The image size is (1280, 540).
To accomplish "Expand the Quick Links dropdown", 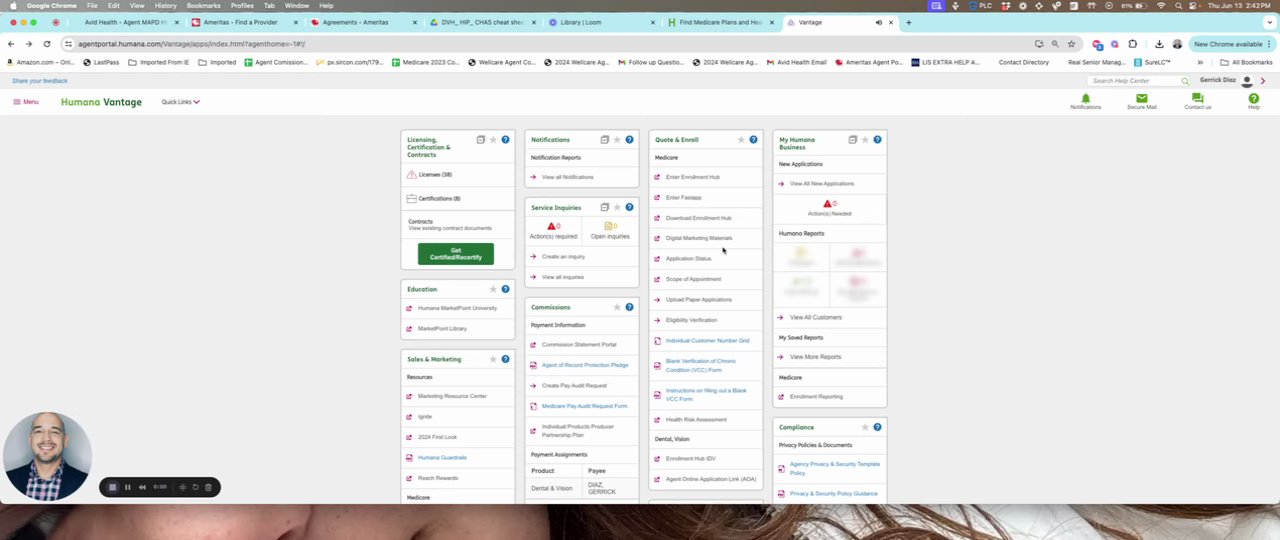I will pyautogui.click(x=180, y=102).
